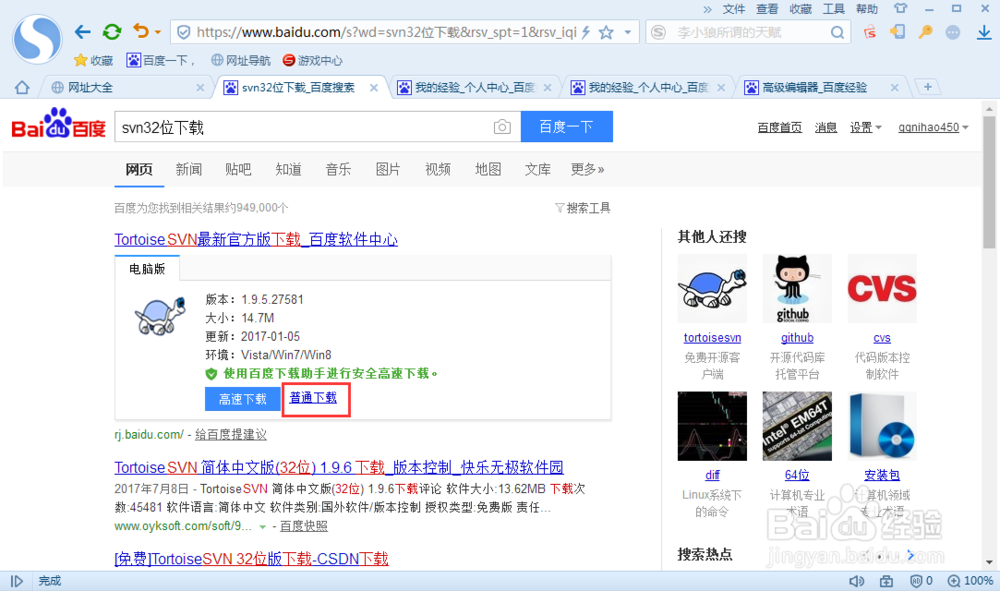Image resolution: width=1000 pixels, height=591 pixels.
Task: Select the 电脑版 tab
Action: point(147,268)
